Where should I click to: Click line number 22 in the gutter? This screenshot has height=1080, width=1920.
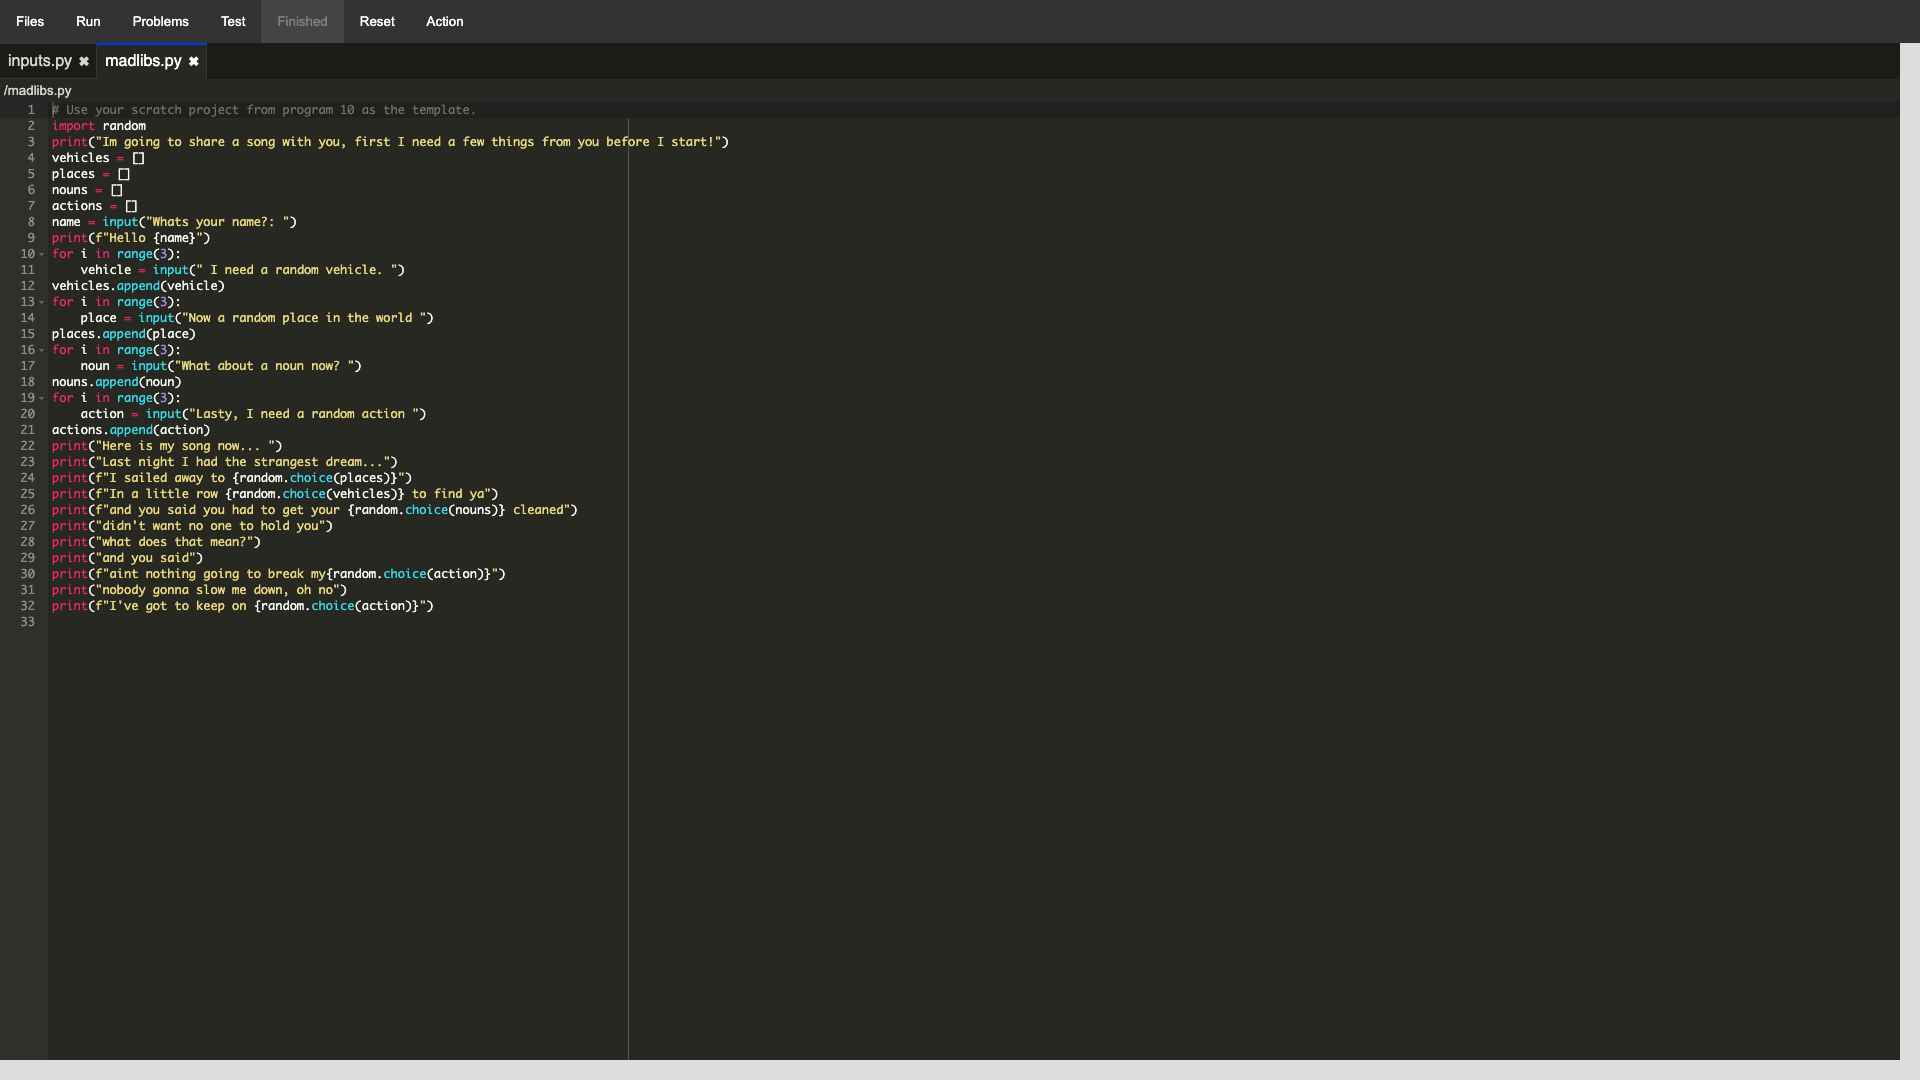coord(28,446)
